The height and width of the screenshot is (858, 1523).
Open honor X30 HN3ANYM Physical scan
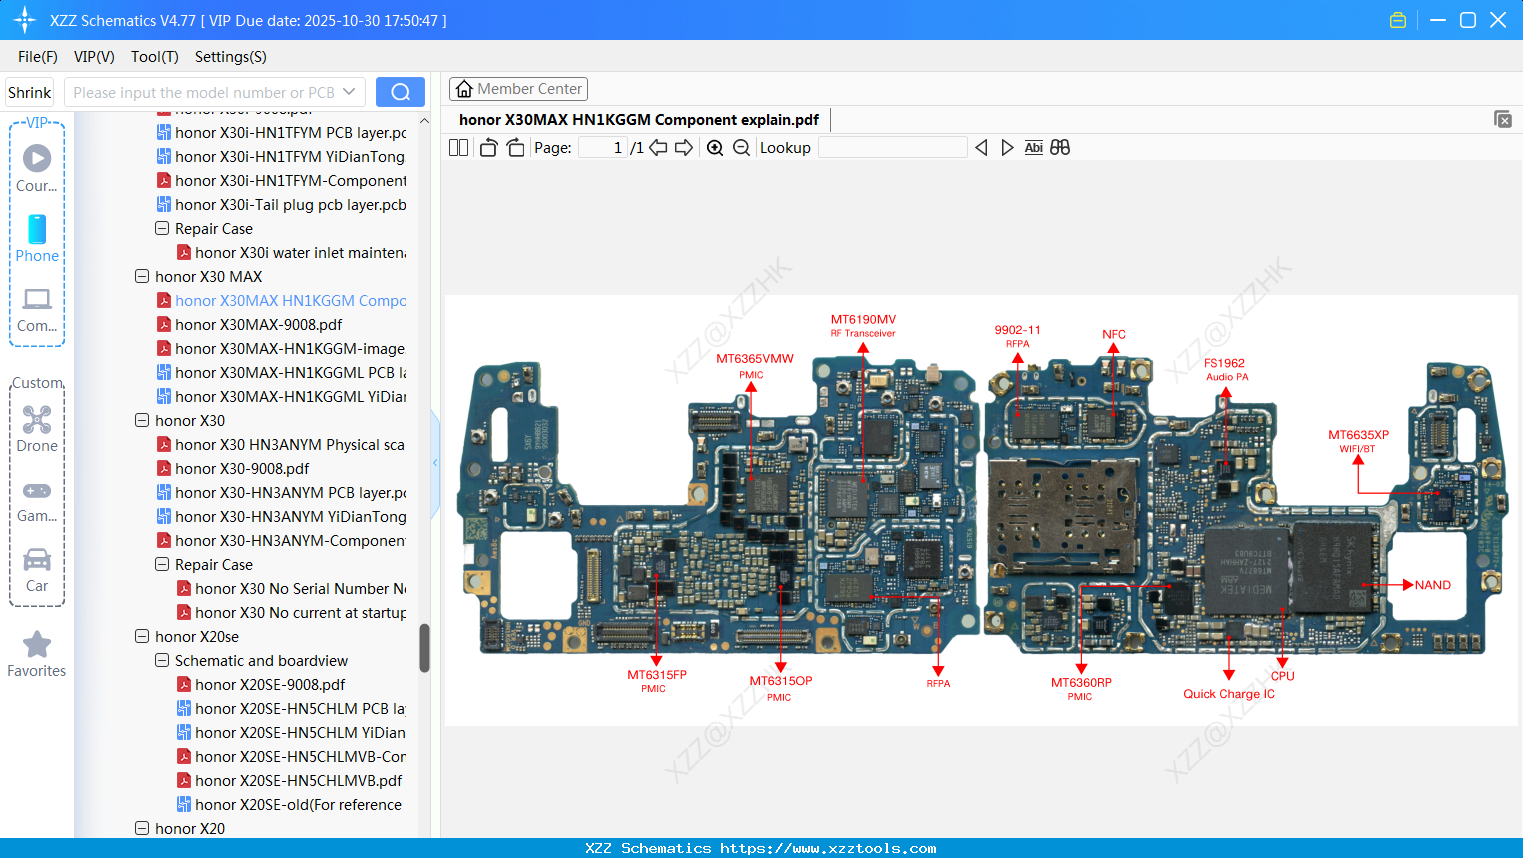(290, 444)
